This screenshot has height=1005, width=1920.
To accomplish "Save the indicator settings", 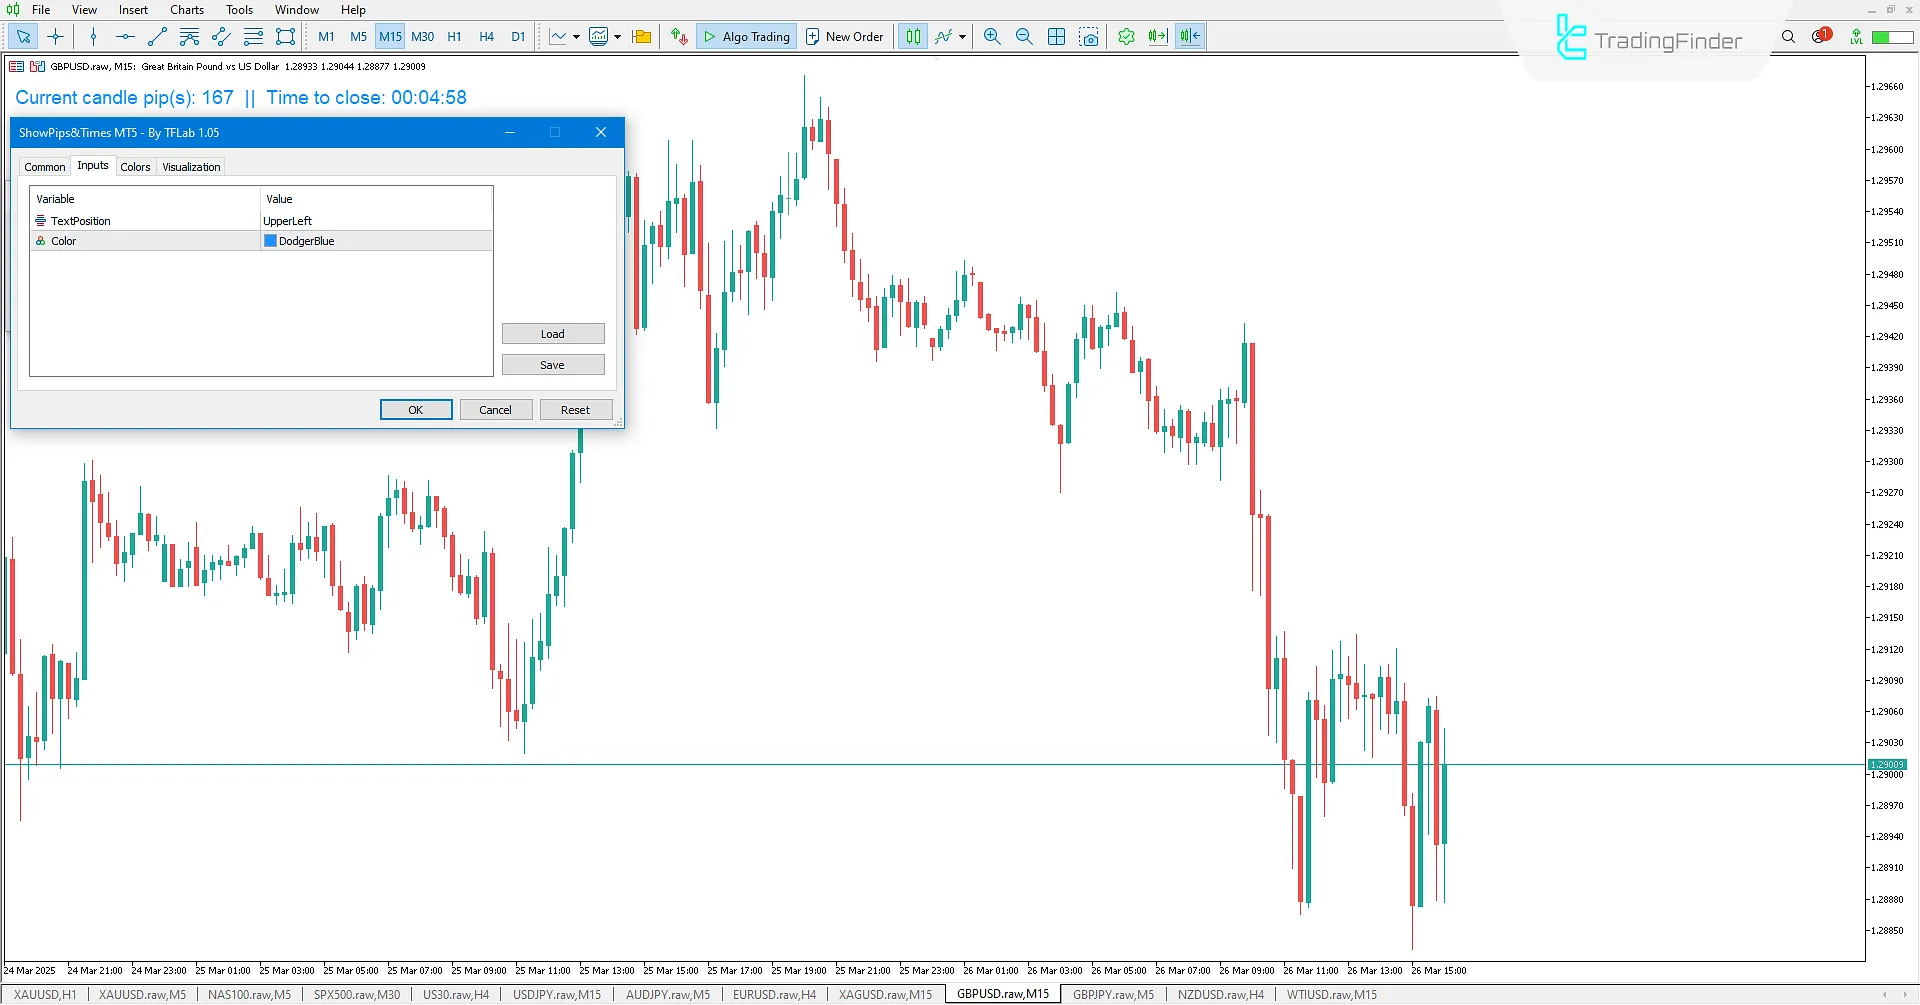I will point(552,364).
